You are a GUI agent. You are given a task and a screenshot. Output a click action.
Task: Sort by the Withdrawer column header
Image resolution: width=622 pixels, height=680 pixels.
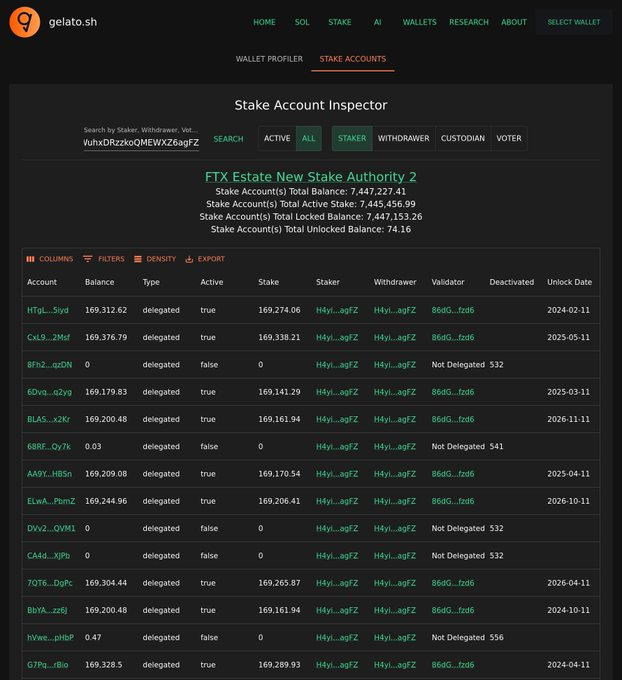click(395, 282)
